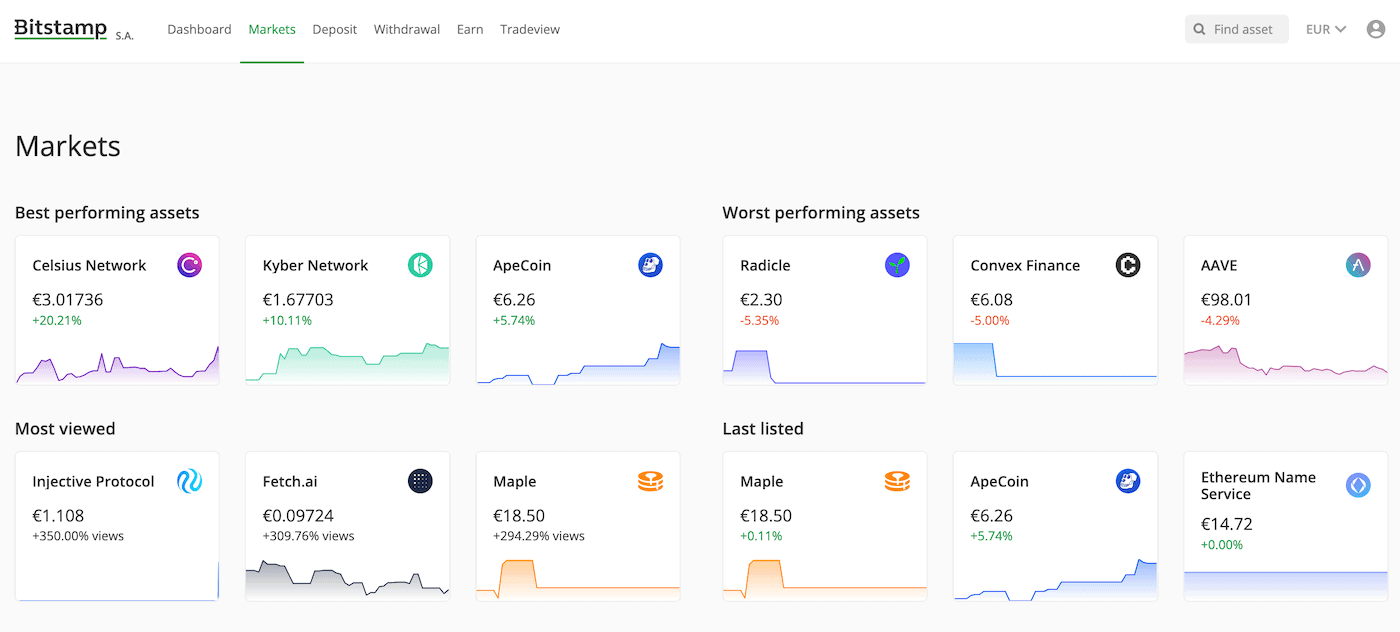Open the Kyber Network asset link

pos(315,265)
